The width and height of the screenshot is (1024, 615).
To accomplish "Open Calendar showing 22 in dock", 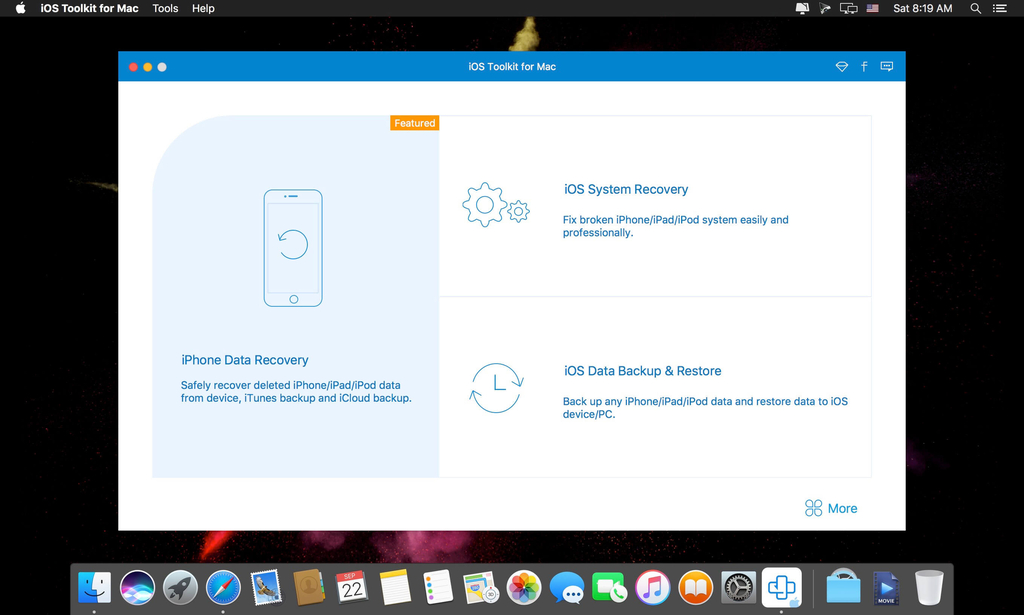I will tap(352, 588).
